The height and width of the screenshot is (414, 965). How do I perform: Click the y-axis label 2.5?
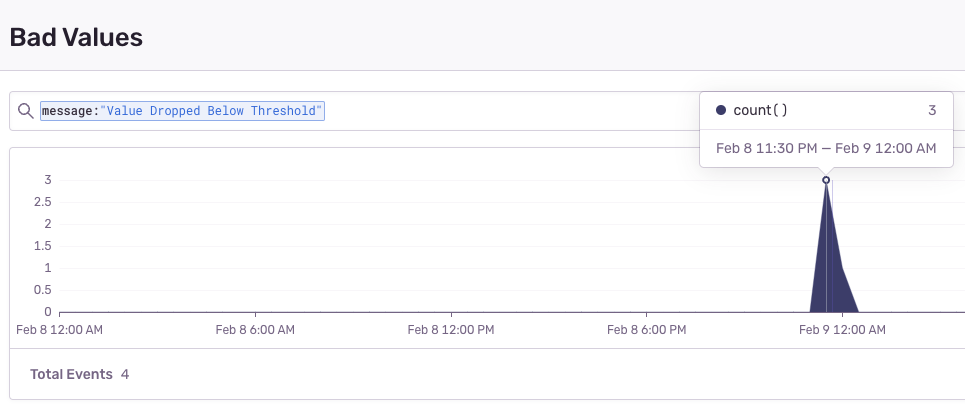tap(43, 202)
